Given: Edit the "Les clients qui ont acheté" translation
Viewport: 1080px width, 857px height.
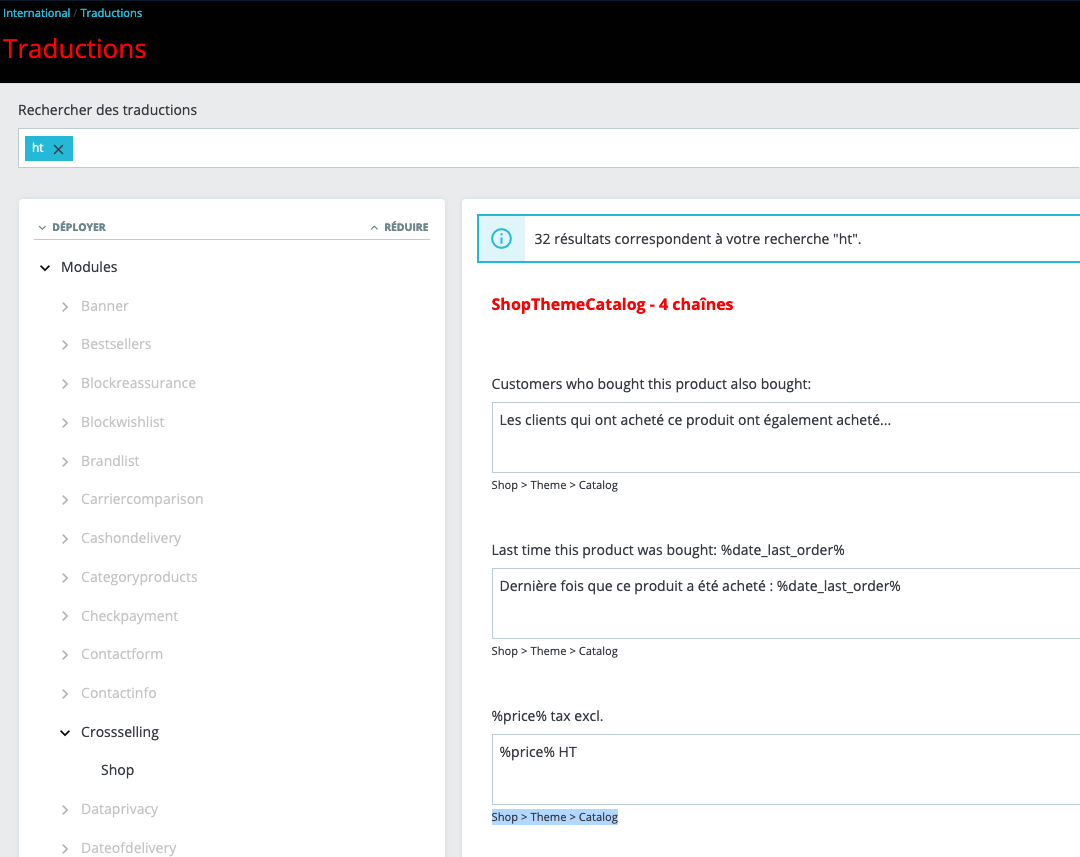Looking at the screenshot, I should (x=786, y=437).
